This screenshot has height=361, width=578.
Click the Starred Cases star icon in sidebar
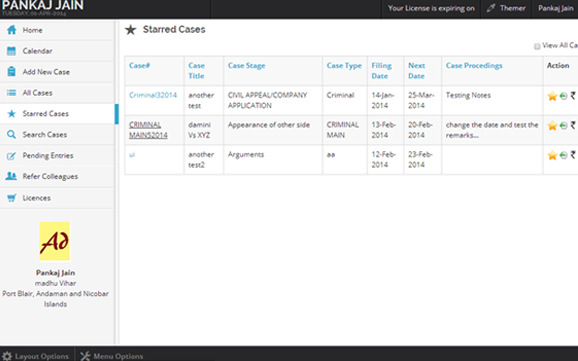click(12, 114)
